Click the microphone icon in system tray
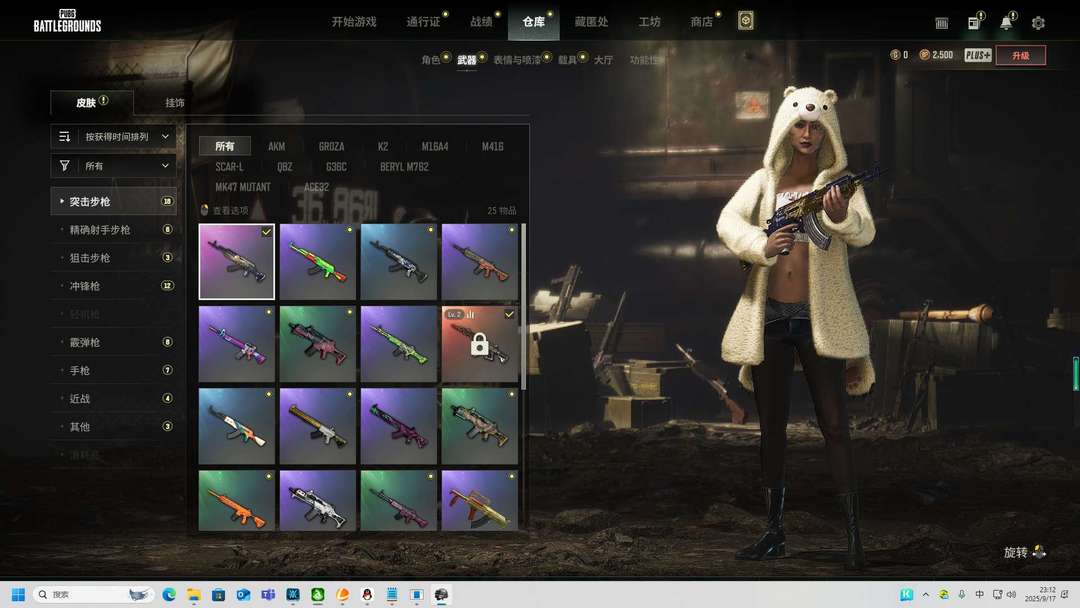Screen dimensions: 1080x608 tap(962, 594)
